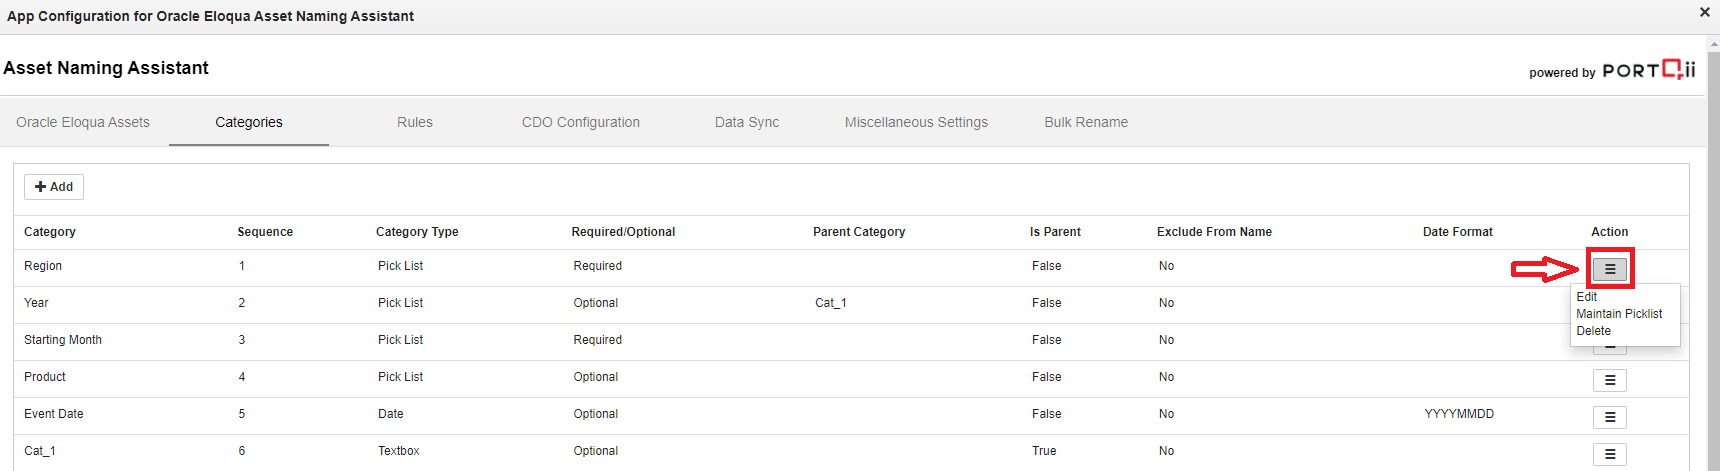Open the Bulk Rename tab
This screenshot has height=471, width=1720.
[x=1086, y=122]
